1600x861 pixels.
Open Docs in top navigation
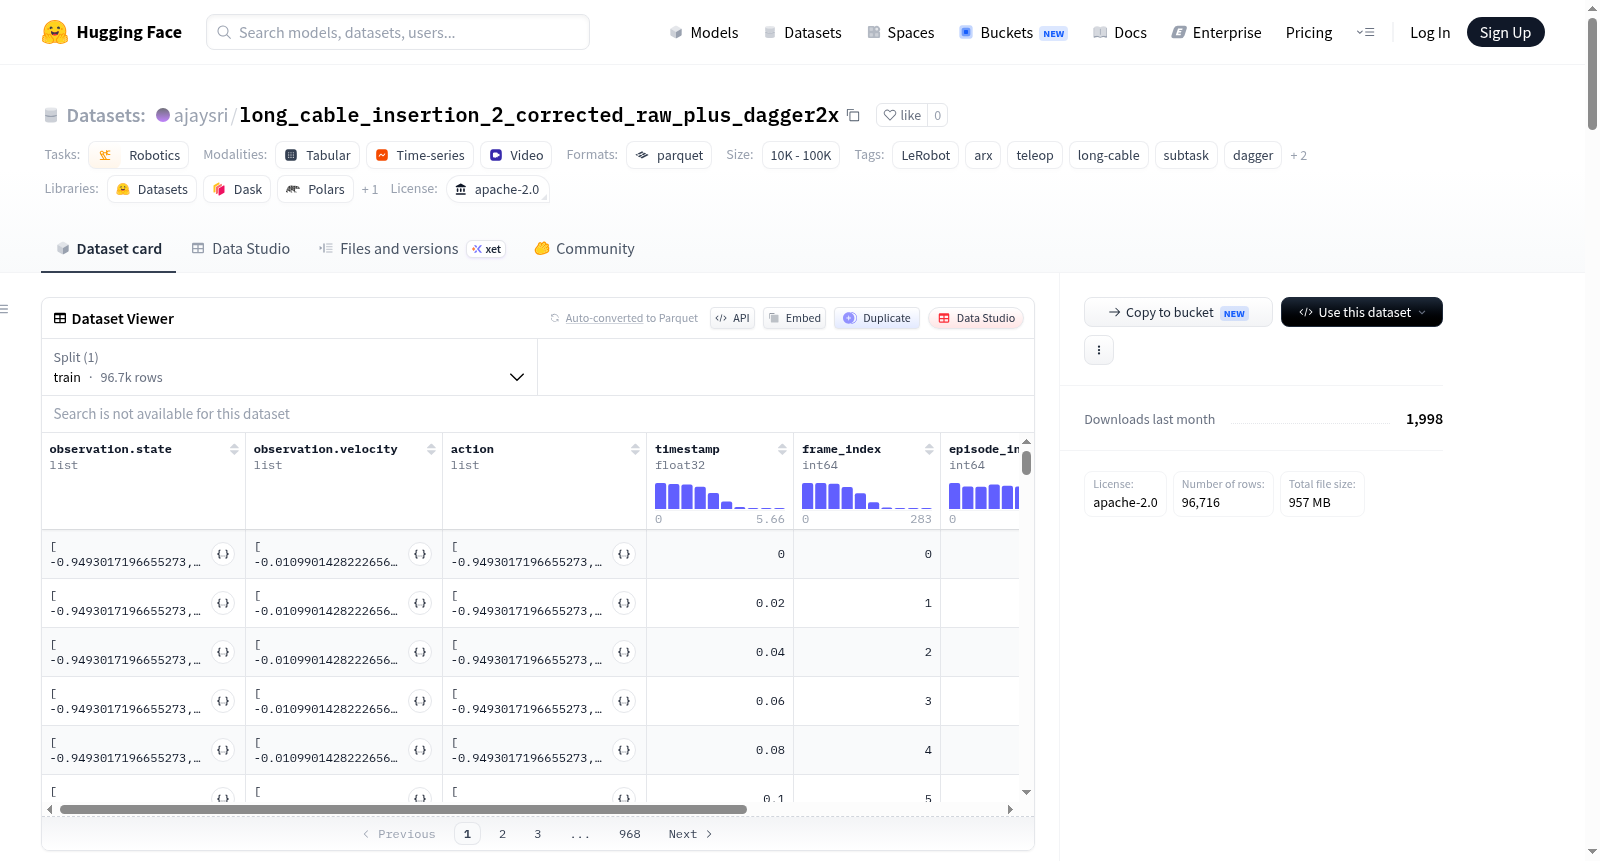click(1119, 32)
